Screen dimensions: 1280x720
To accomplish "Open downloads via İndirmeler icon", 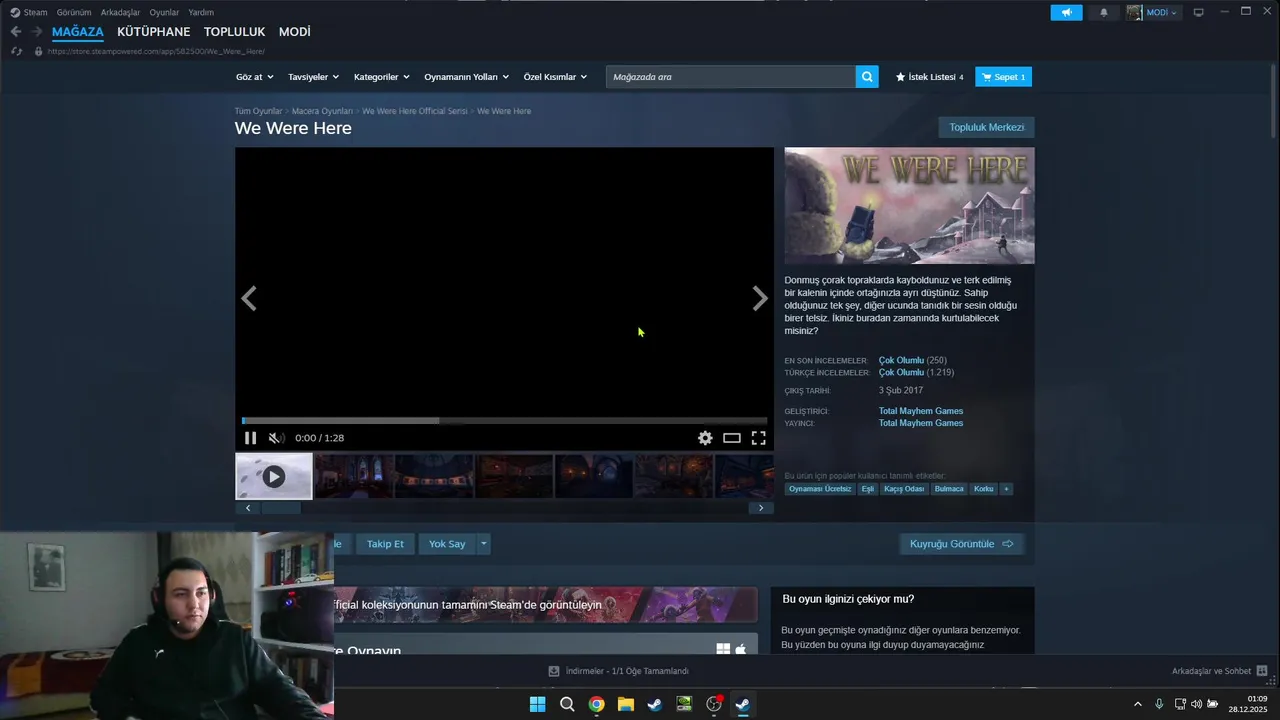I will click(x=553, y=671).
